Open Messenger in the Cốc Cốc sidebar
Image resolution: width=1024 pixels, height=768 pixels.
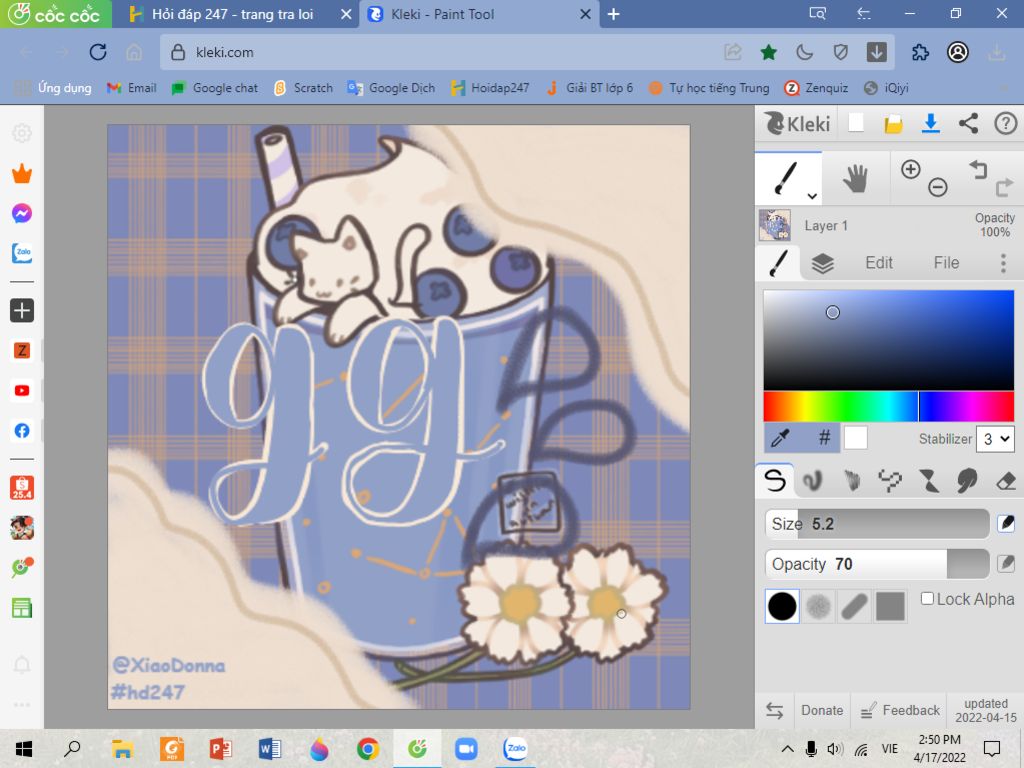point(22,213)
